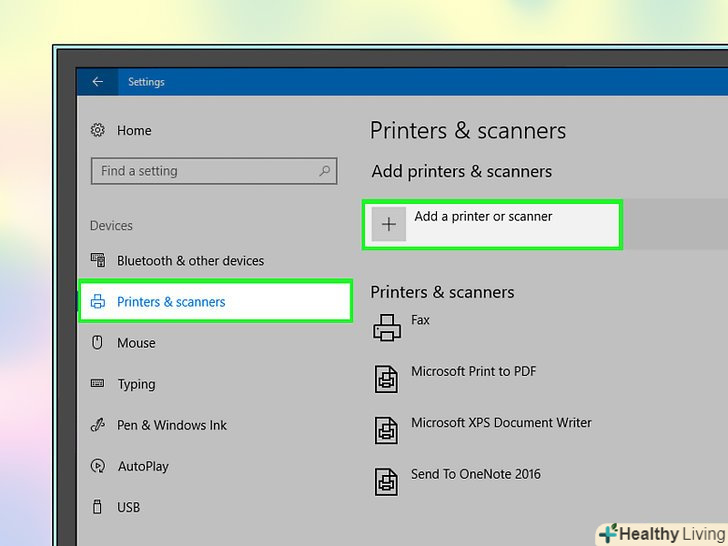Click the AutoPlay icon in sidebar
Image resolution: width=728 pixels, height=546 pixels.
[x=98, y=466]
